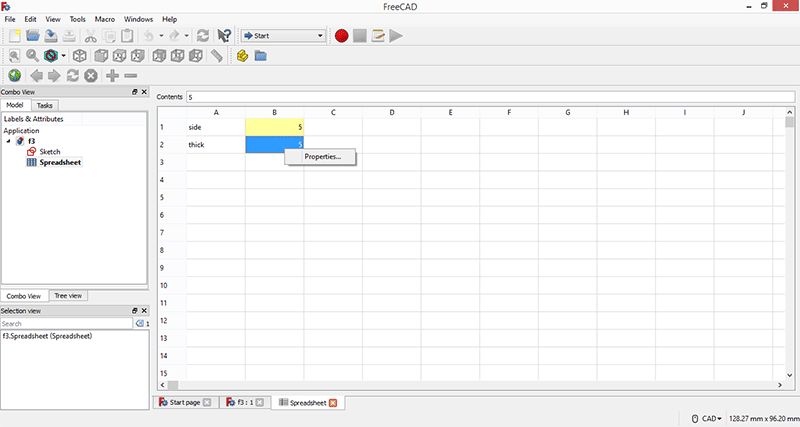
Task: Fit all content in view icon
Action: tap(14, 56)
